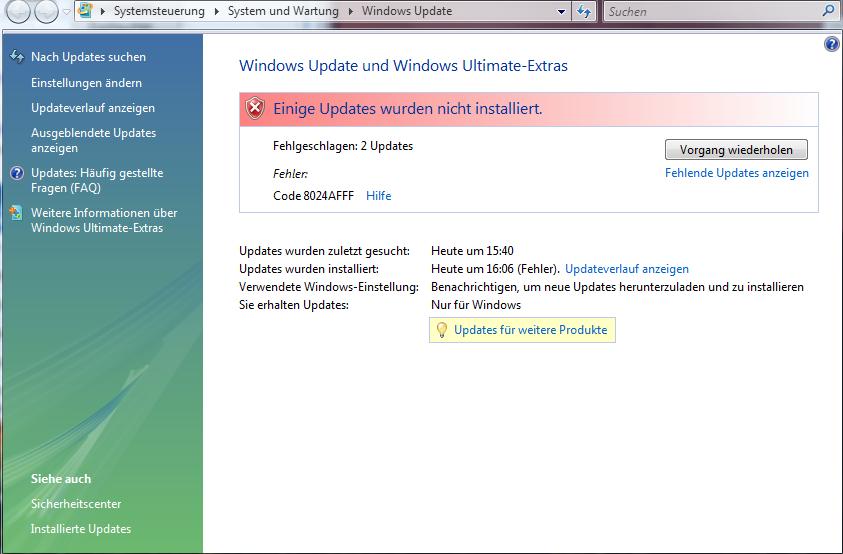This screenshot has width=843, height=554.
Task: Click the Nur für Windows value
Action: (476, 305)
